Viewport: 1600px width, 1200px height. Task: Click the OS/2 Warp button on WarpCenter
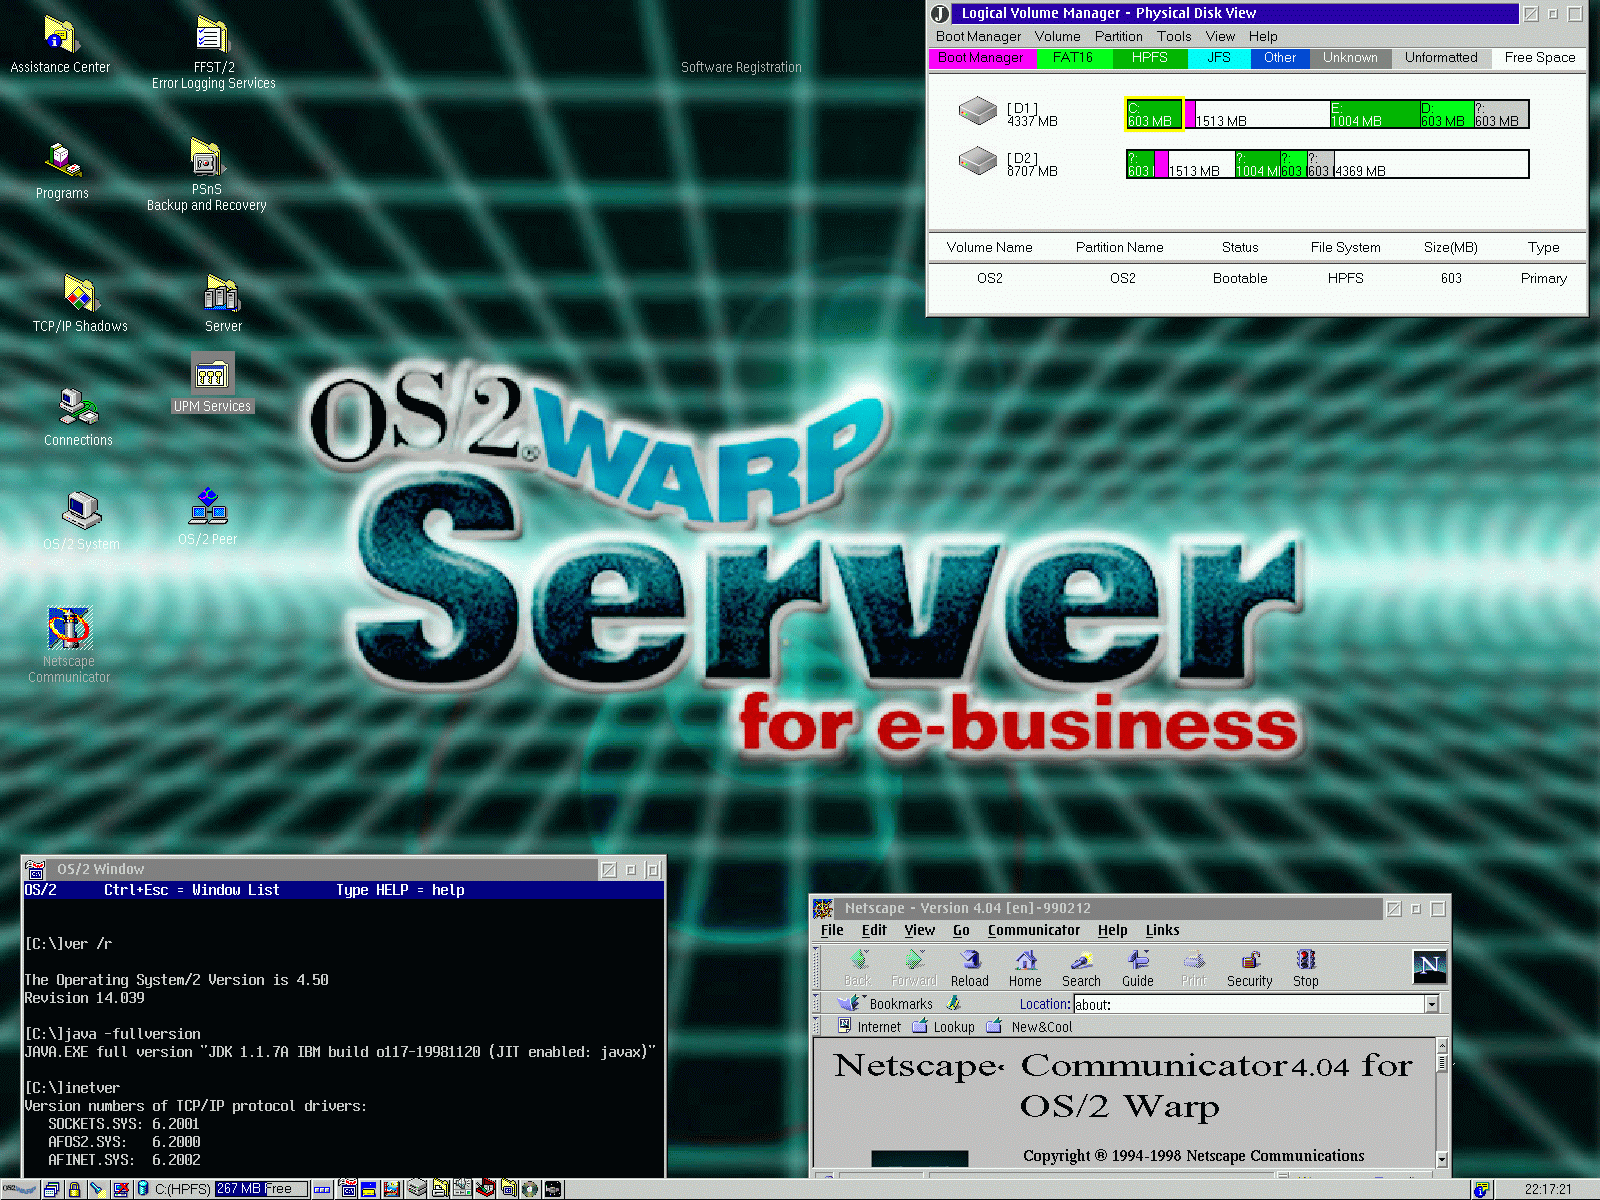(x=20, y=1189)
